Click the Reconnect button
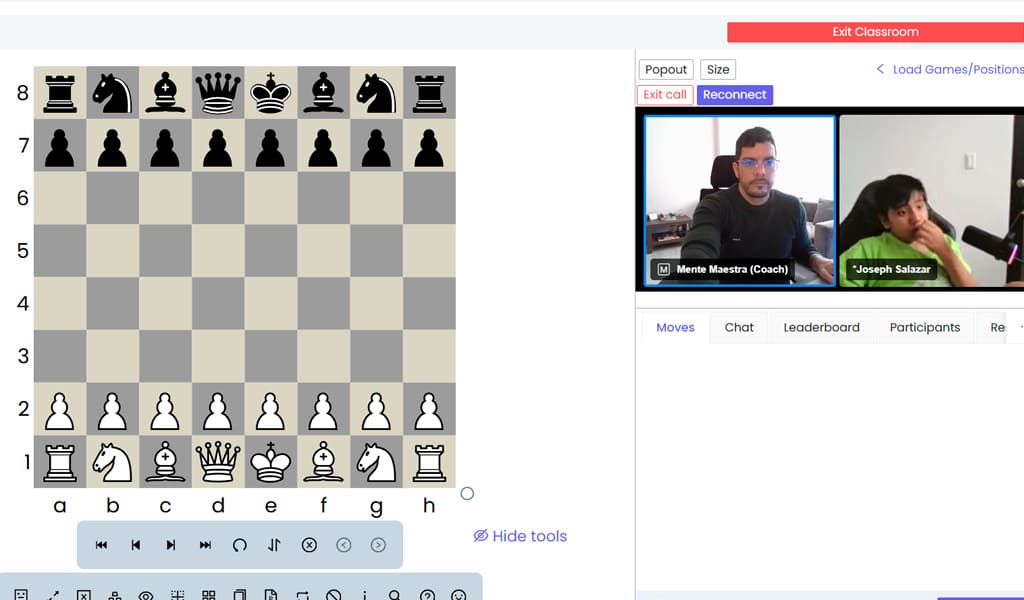 (734, 95)
